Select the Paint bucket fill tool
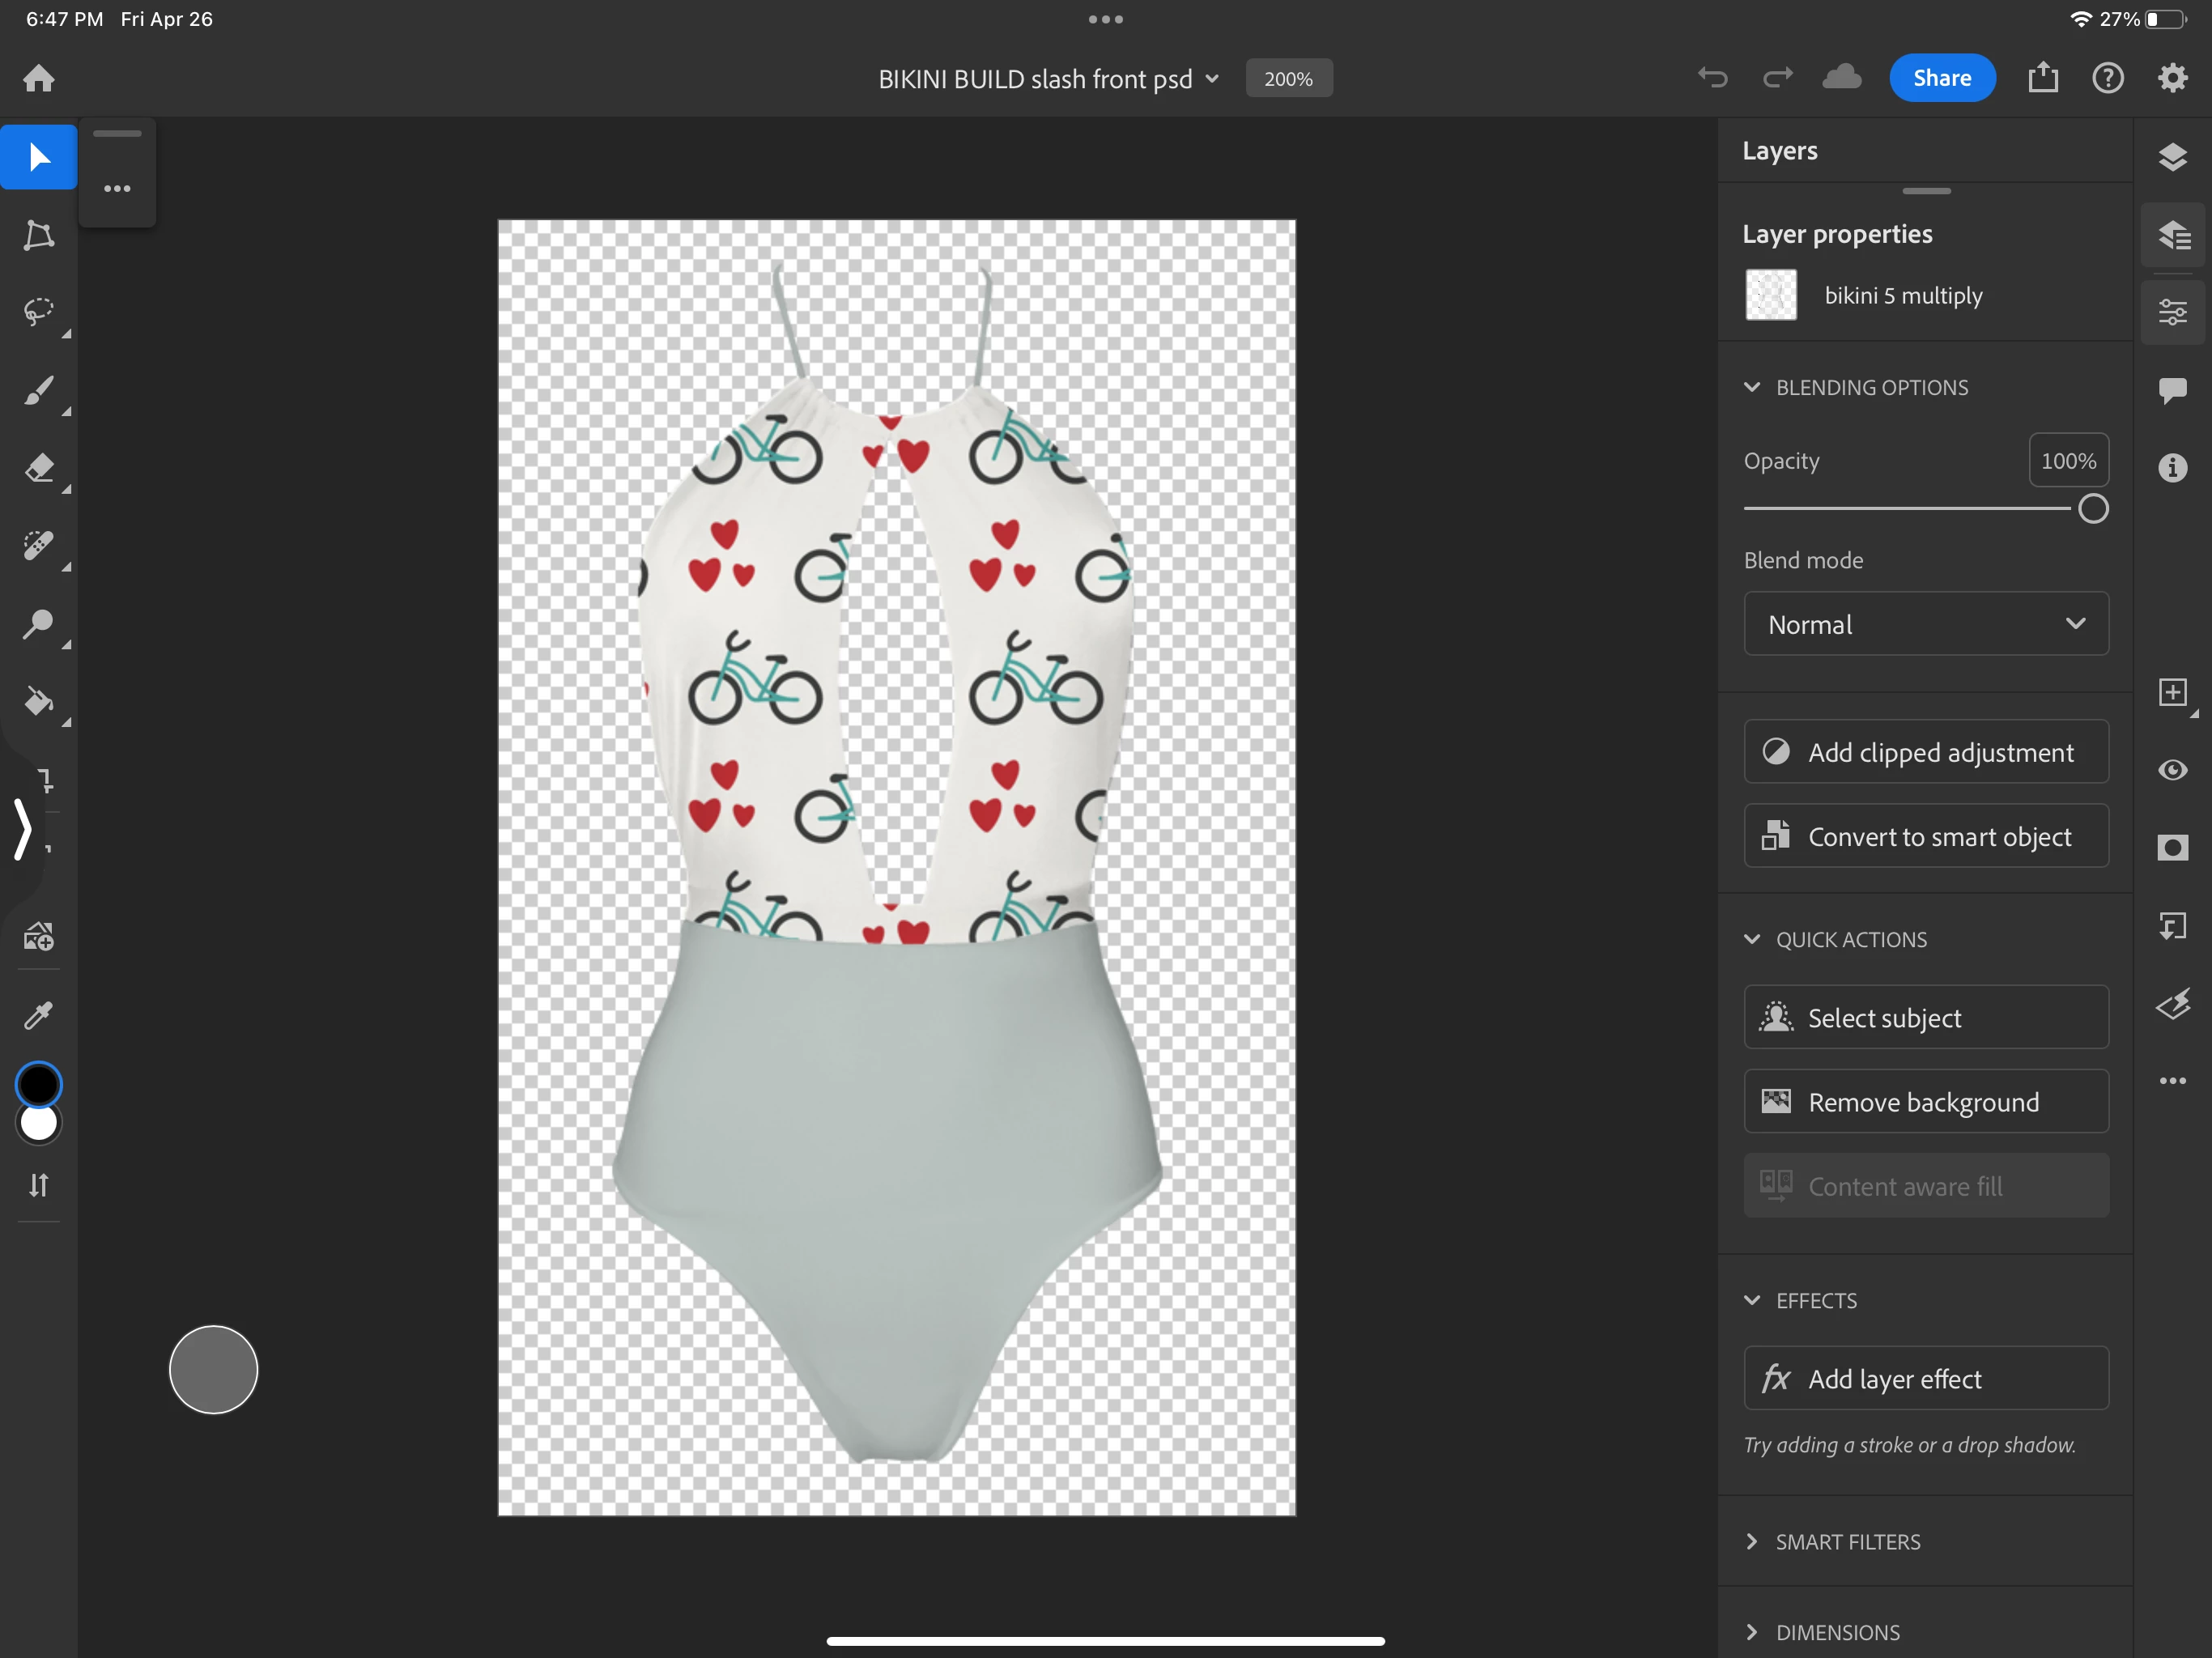 pyautogui.click(x=38, y=701)
